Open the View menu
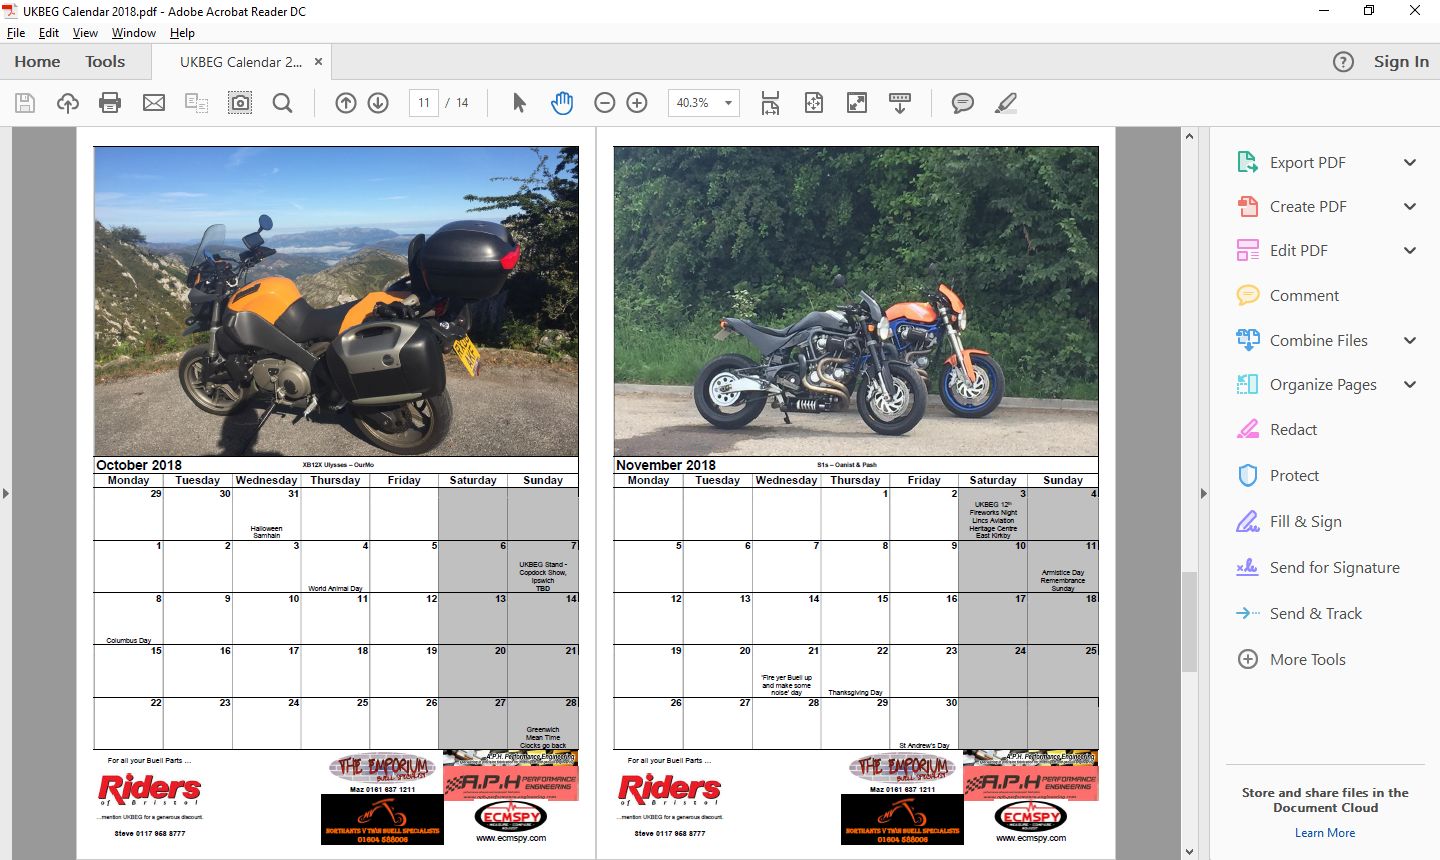 [x=85, y=33]
